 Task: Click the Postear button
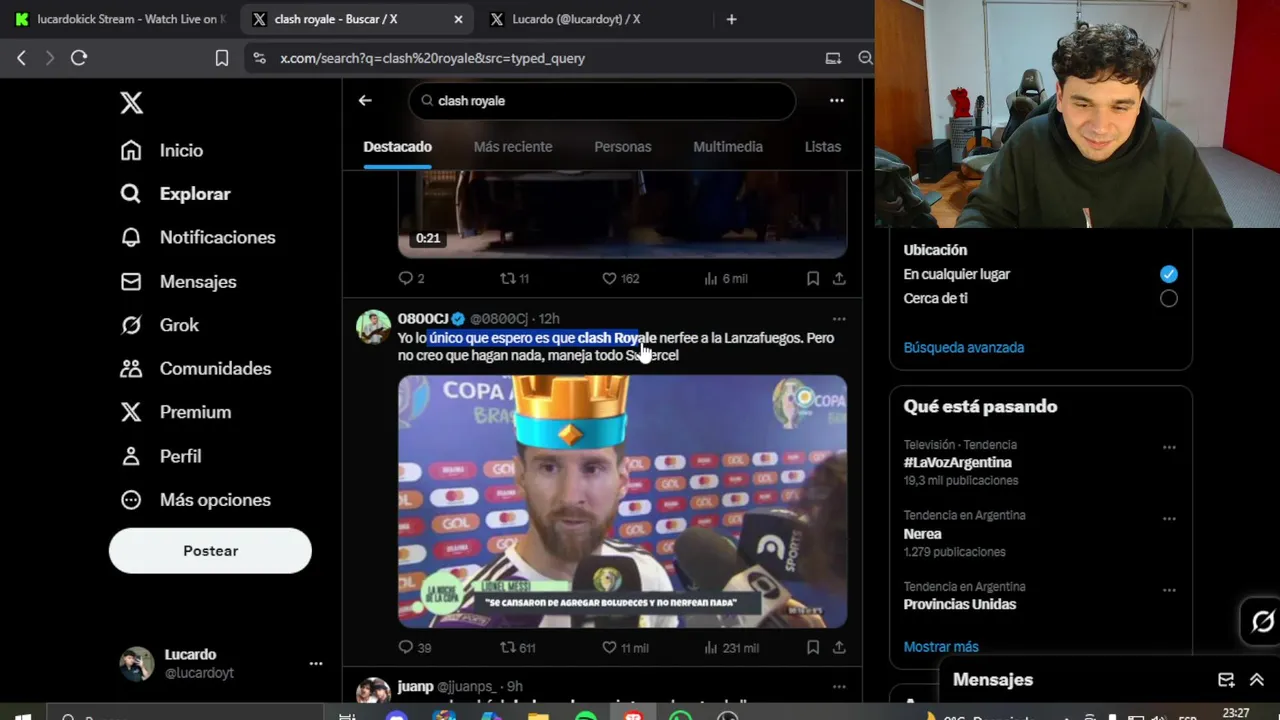[x=210, y=551]
